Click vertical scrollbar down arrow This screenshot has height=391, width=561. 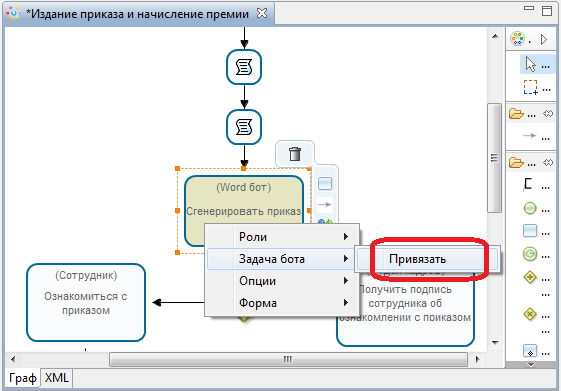pyautogui.click(x=495, y=343)
